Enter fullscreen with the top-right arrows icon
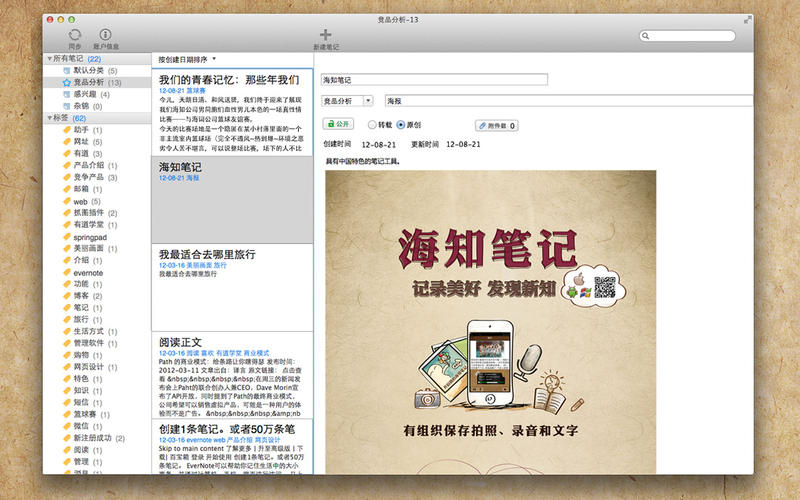Viewport: 800px width, 500px height. pyautogui.click(x=747, y=20)
